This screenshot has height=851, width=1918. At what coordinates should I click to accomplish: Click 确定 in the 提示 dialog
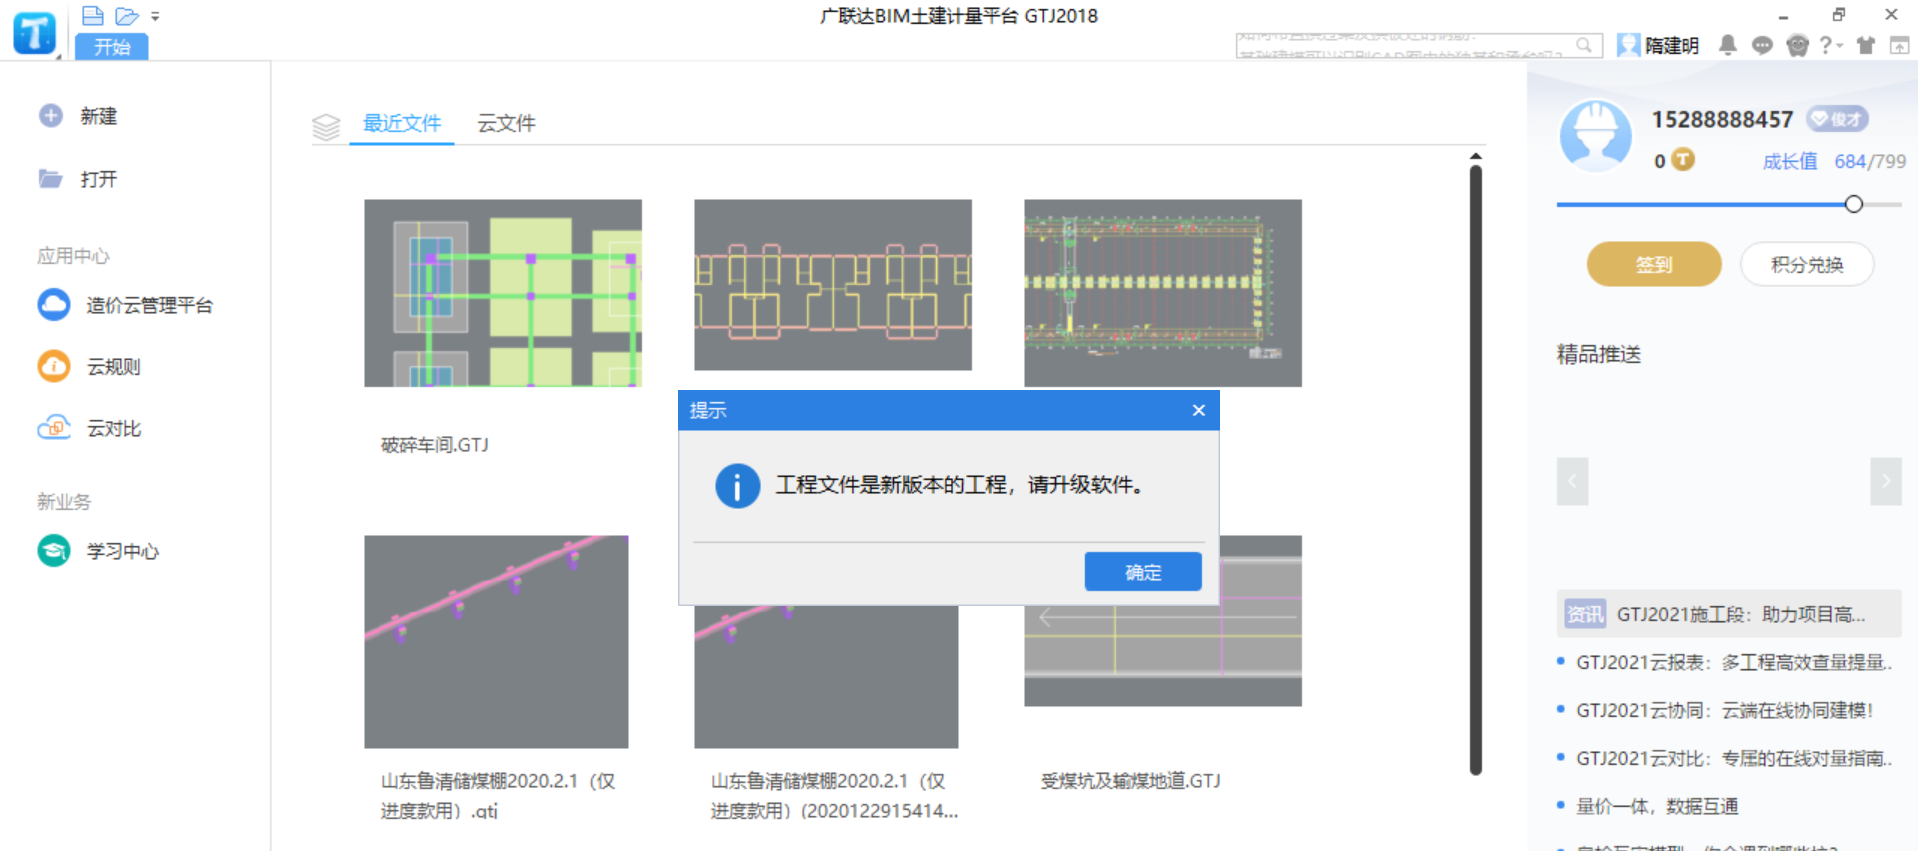(1143, 572)
